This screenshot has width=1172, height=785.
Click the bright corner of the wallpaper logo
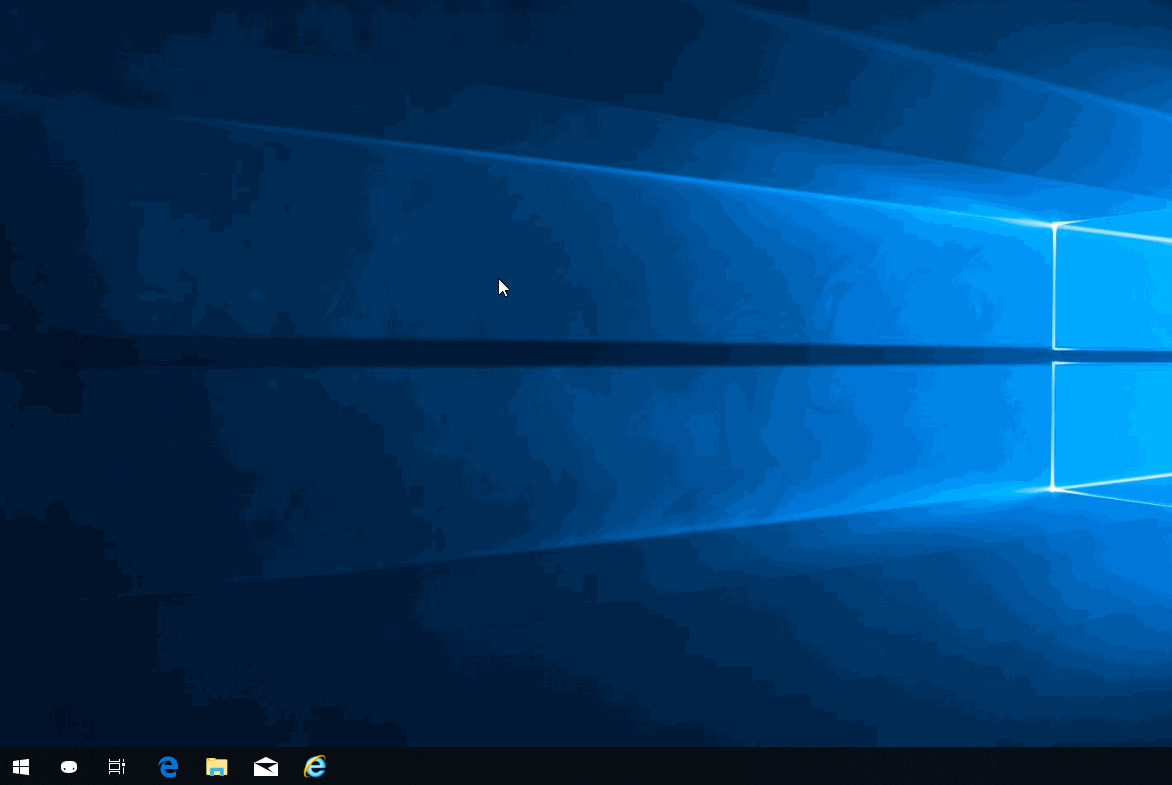pos(1054,226)
